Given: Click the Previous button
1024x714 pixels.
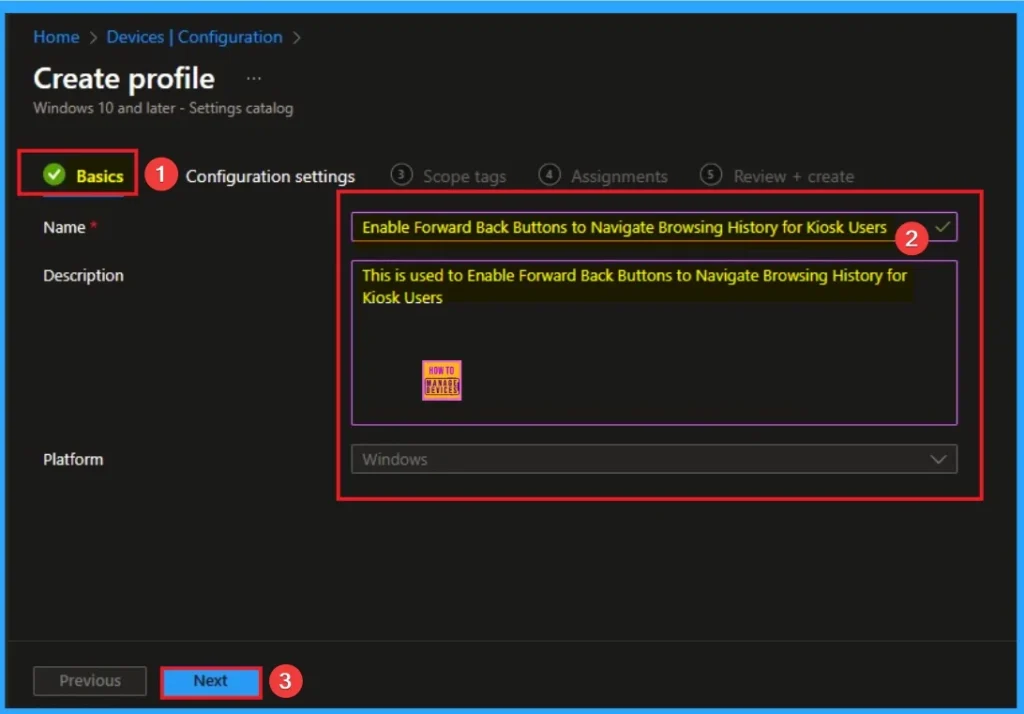Looking at the screenshot, I should (x=90, y=681).
